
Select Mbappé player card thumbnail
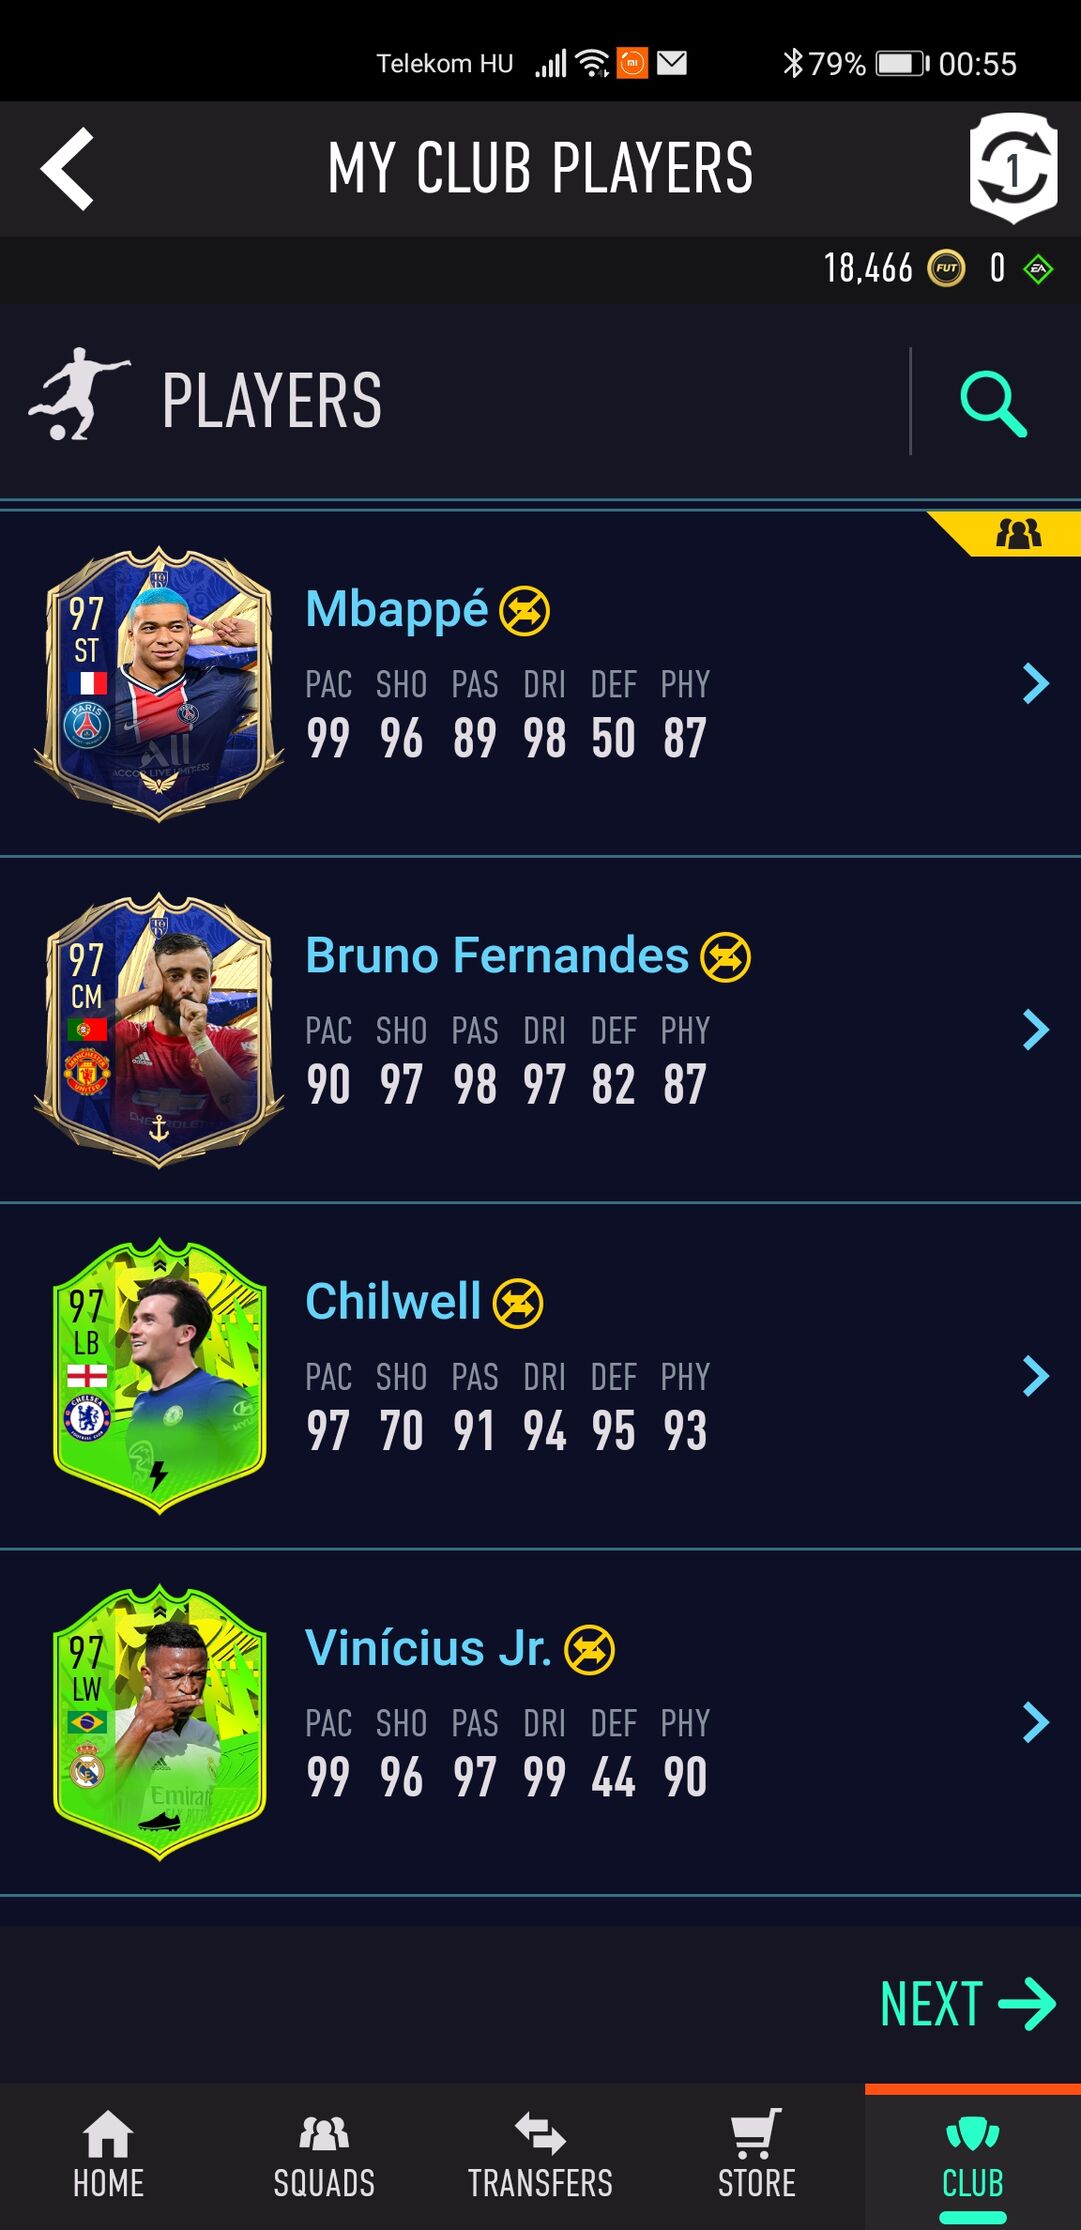pos(159,684)
